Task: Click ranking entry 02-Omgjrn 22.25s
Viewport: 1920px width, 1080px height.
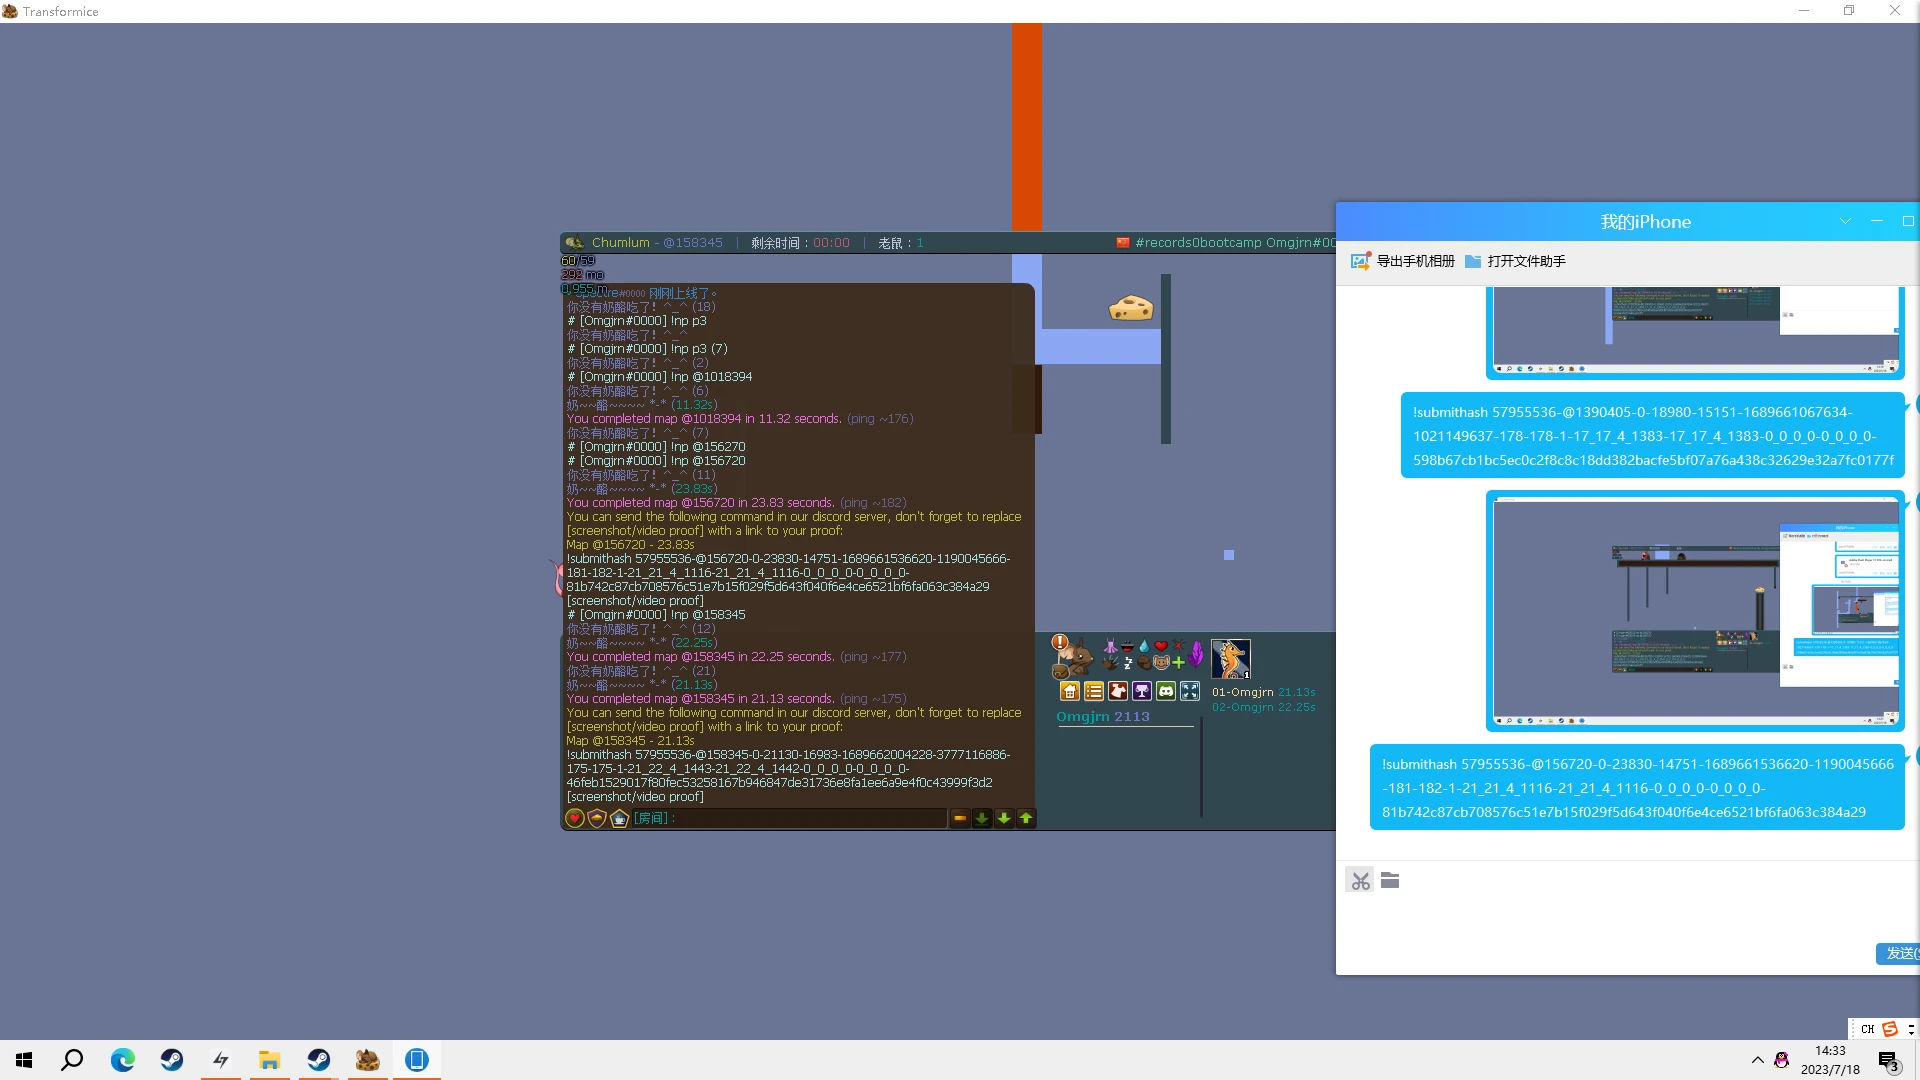Action: pyautogui.click(x=1263, y=707)
